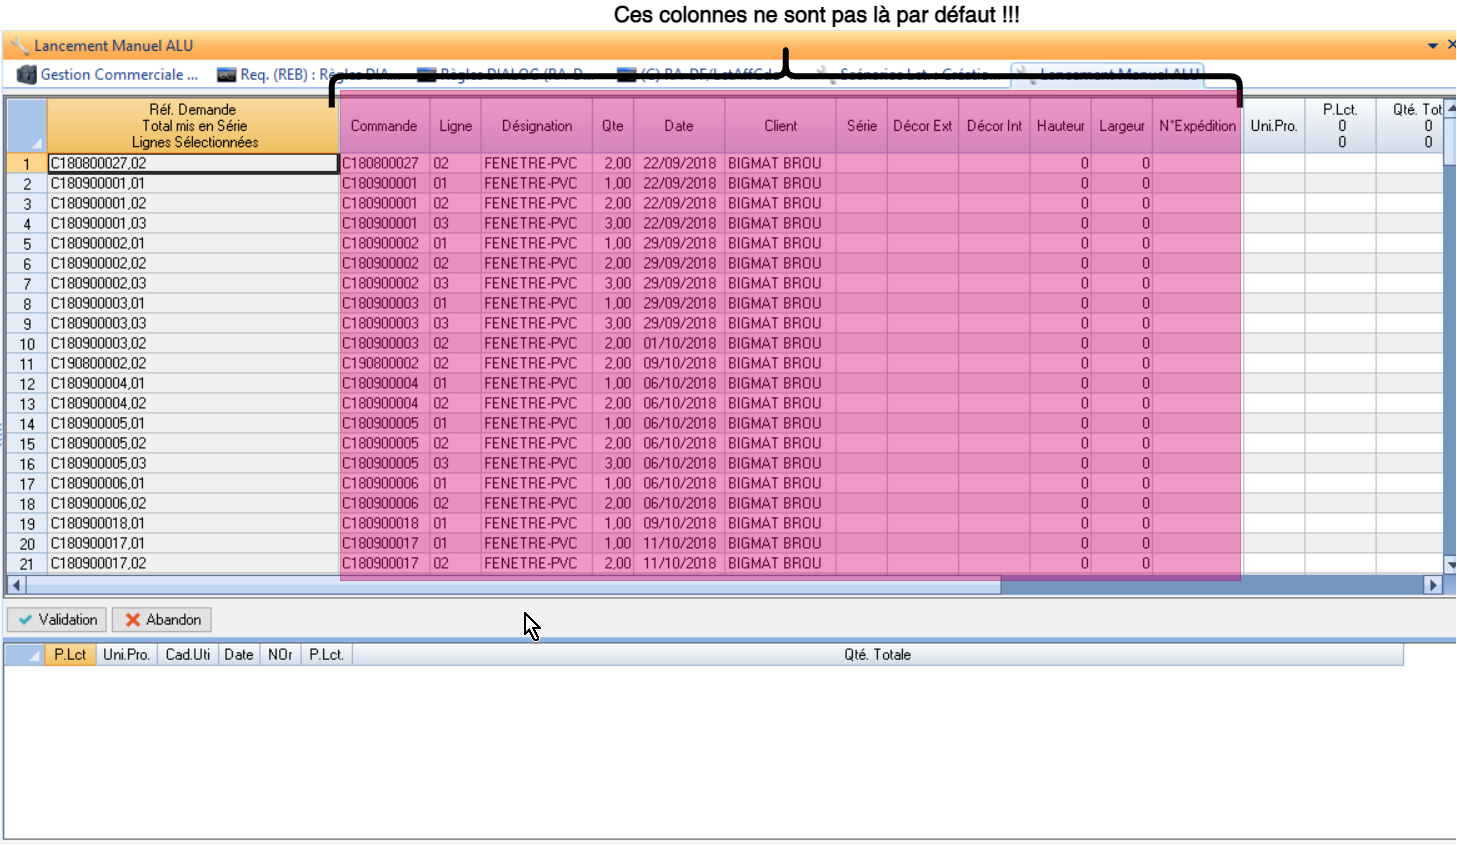Sort by the Commande column header
Image resolution: width=1457 pixels, height=845 pixels.
(x=384, y=126)
